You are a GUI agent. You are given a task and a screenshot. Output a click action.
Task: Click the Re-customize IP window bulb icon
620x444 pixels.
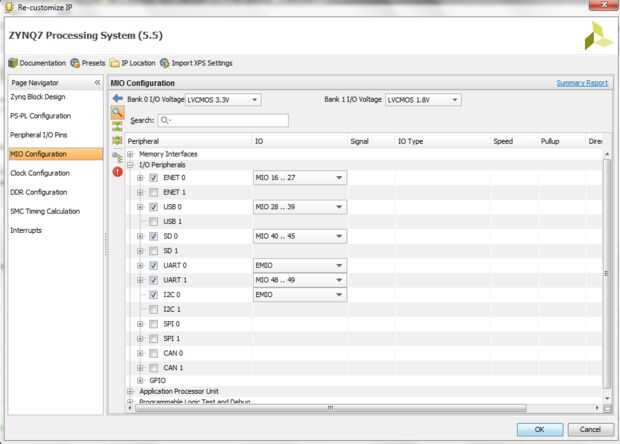[9, 7]
